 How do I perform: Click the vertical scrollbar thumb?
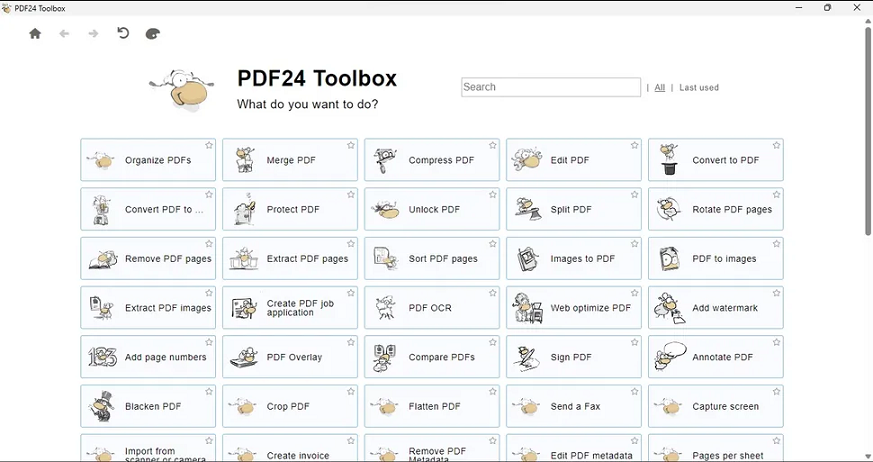click(x=868, y=131)
